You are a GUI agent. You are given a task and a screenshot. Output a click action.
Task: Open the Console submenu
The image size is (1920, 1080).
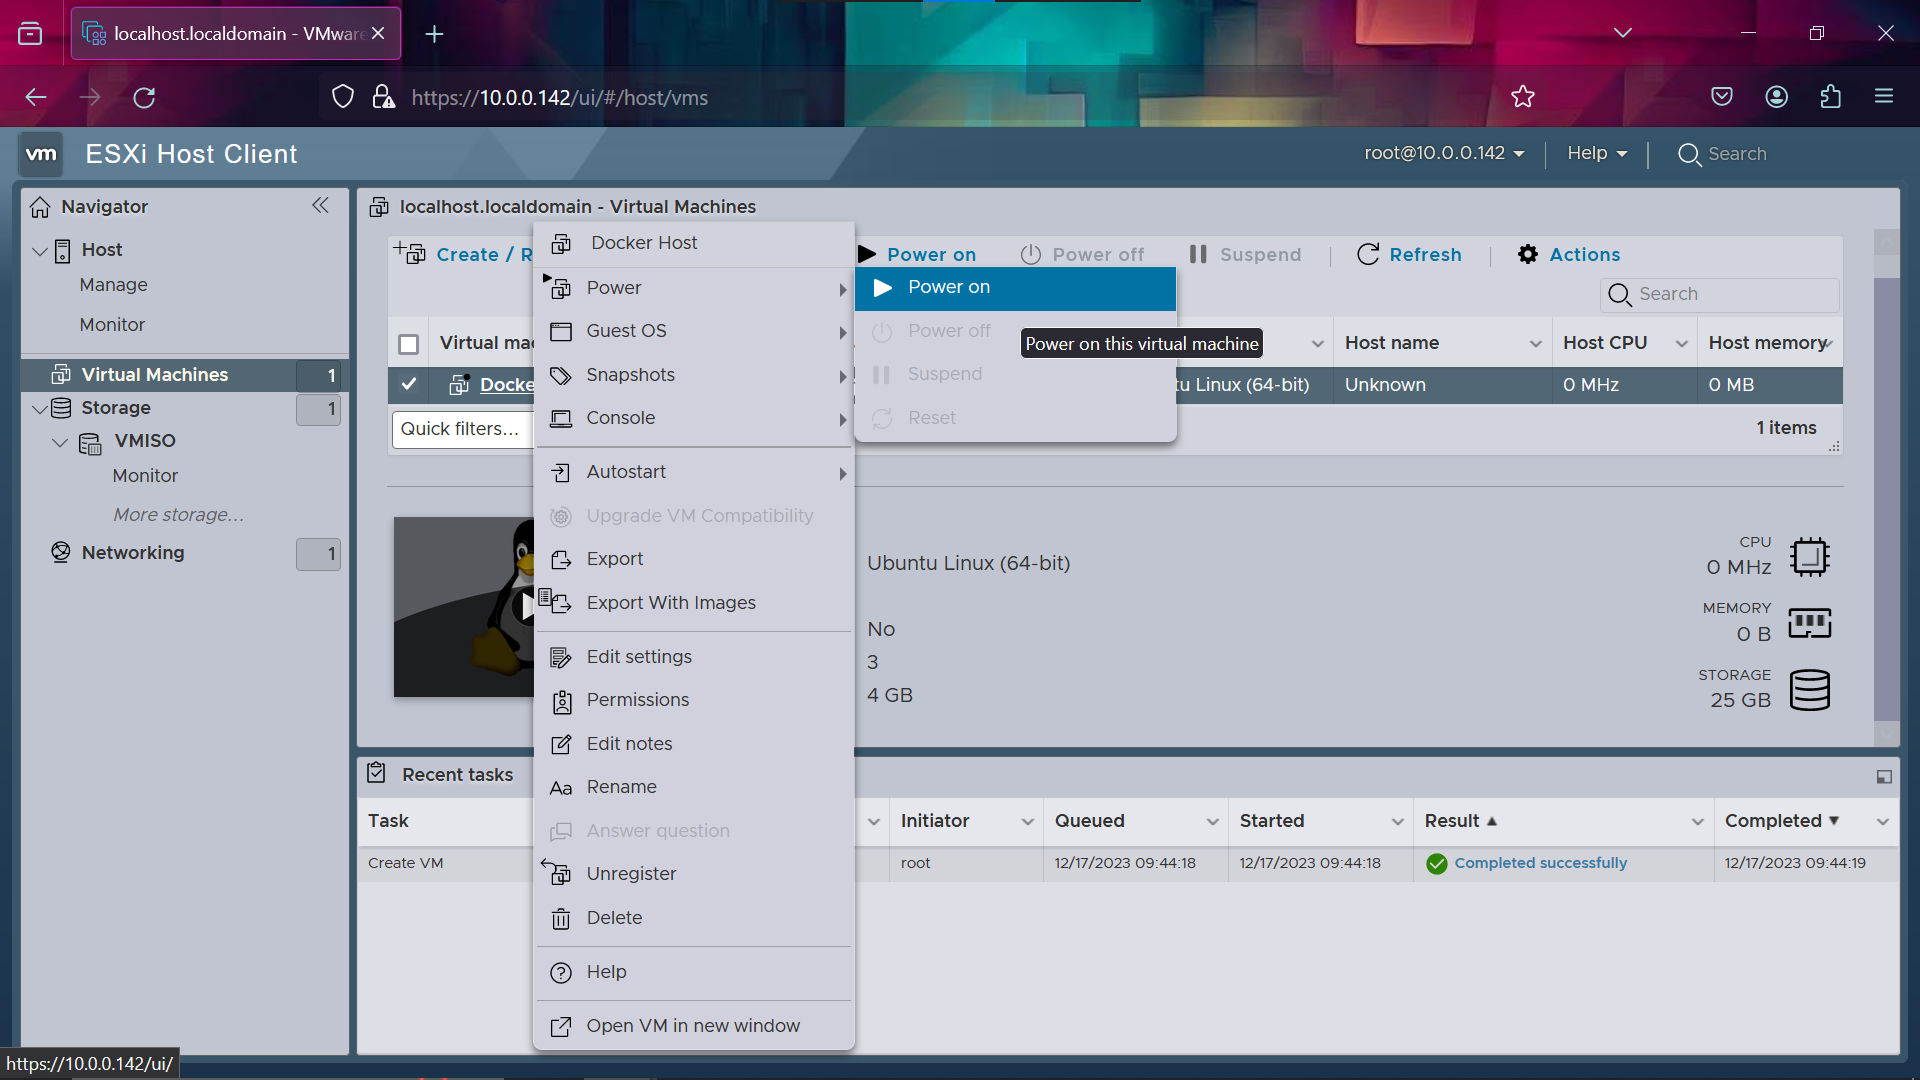694,418
